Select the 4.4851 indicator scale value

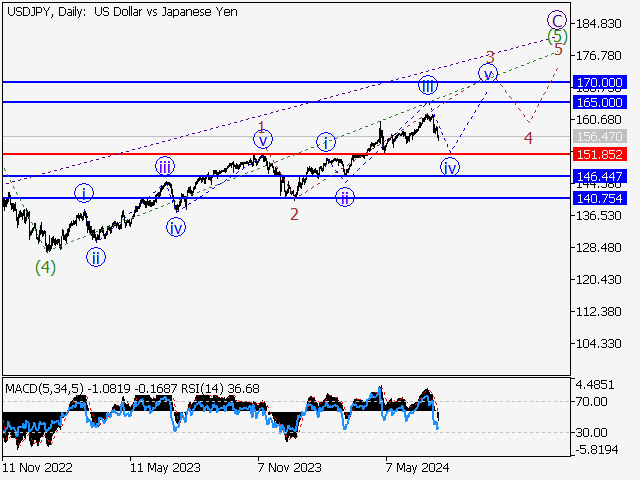[x=595, y=384]
